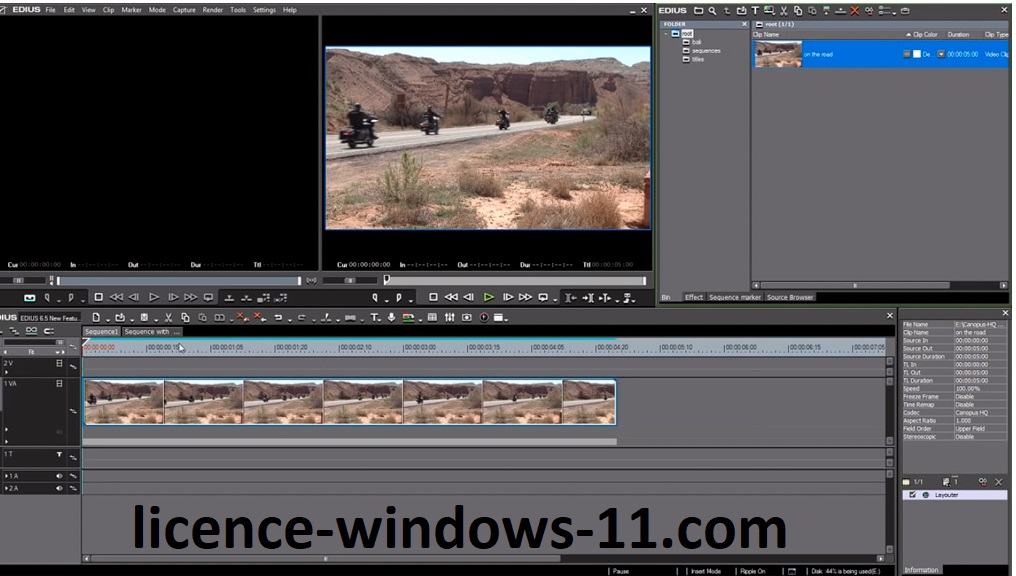Click the new sequence page icon in timeline toolbar
Viewport: 1016px width, 576px height.
tap(96, 318)
